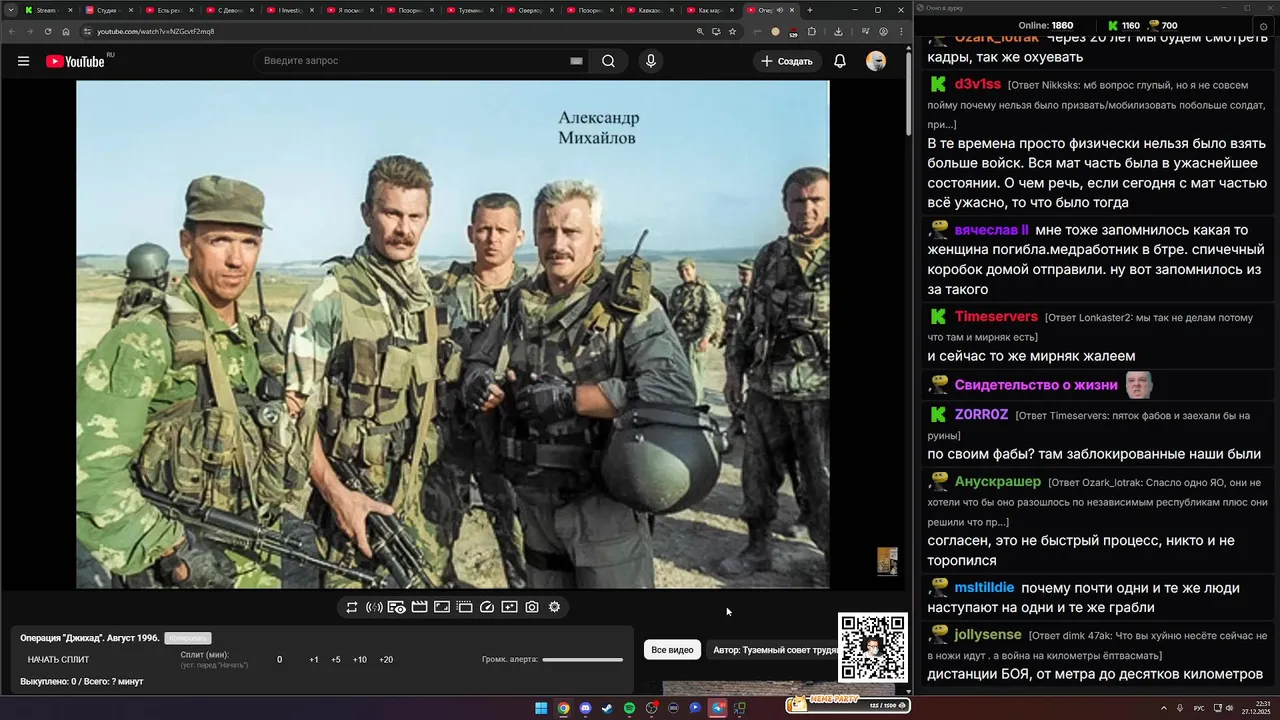Open Chrome from the taskbar
The height and width of the screenshot is (720, 1280).
tap(563, 708)
